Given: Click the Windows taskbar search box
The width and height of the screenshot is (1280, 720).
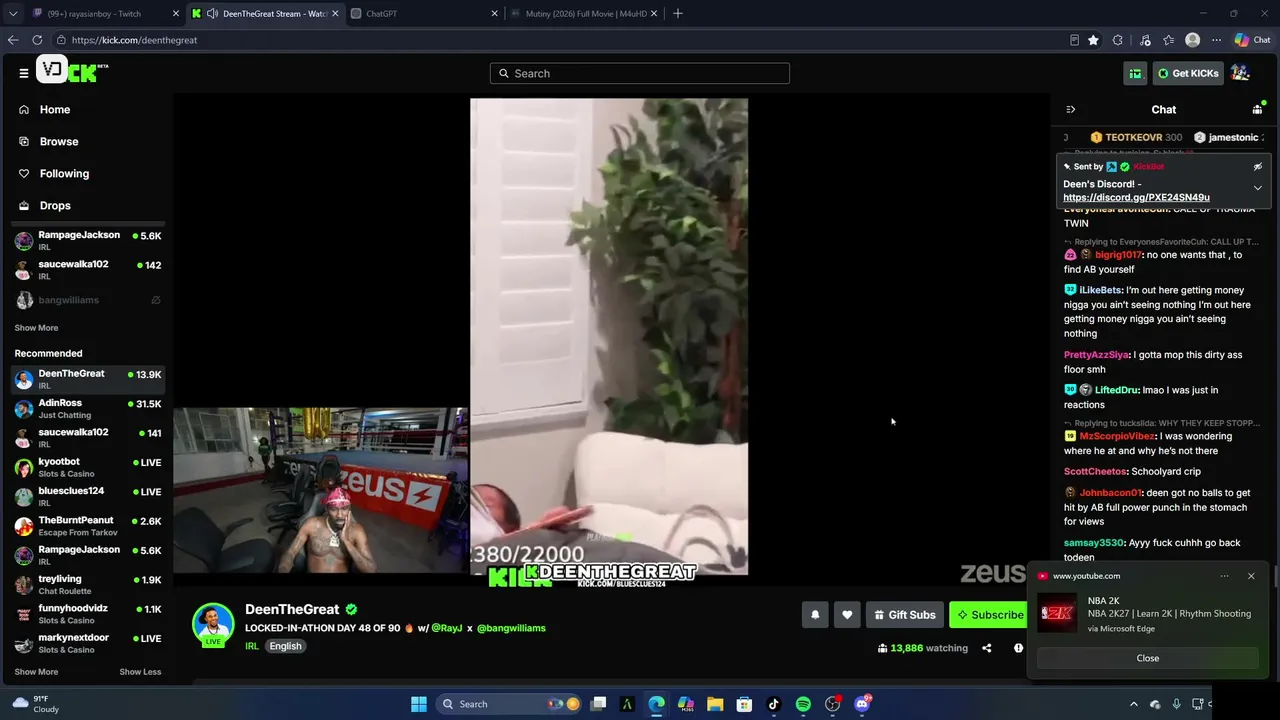Looking at the screenshot, I should pyautogui.click(x=510, y=704).
